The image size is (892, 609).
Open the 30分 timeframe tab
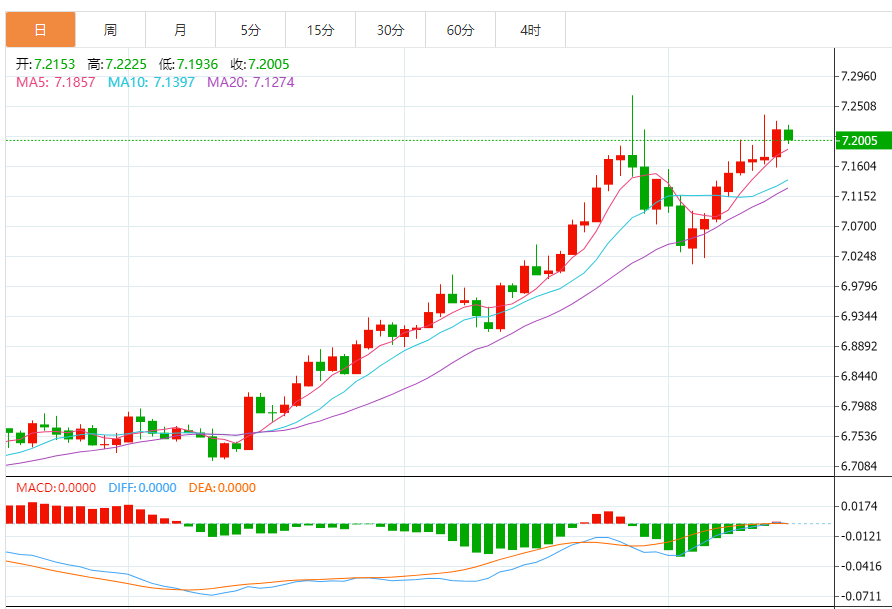point(390,30)
